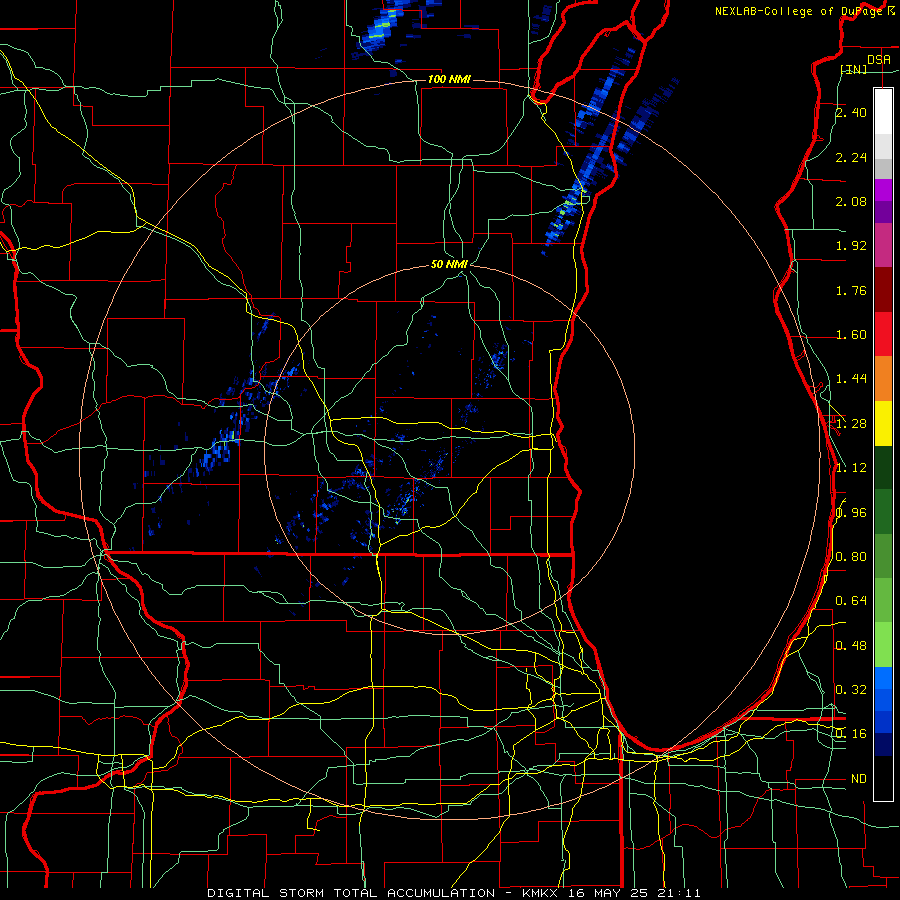
Task: Click the 0.48 legend value
Action: tap(851, 646)
